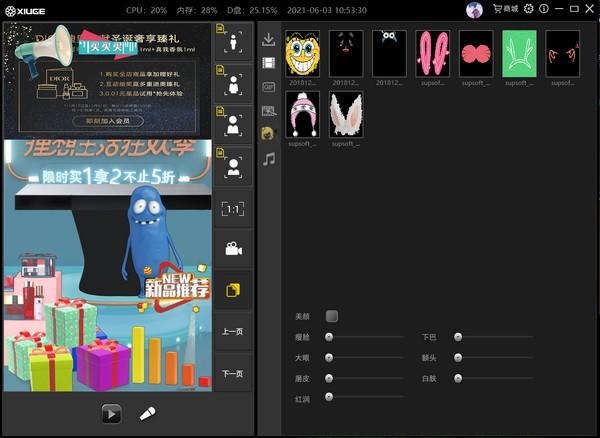Select the SpongeBob sticker thumbnail

(x=302, y=53)
